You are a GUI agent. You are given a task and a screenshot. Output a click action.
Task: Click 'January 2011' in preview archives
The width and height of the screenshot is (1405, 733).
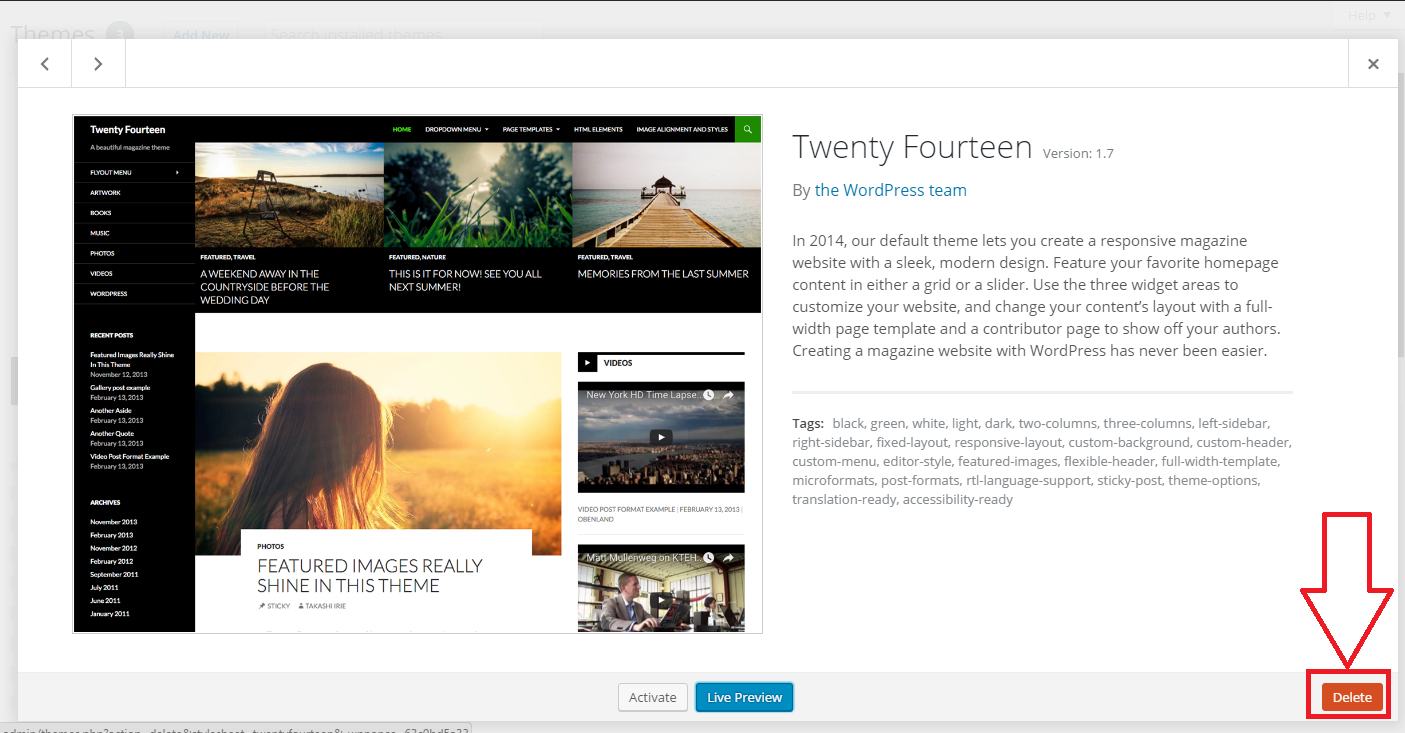click(110, 614)
